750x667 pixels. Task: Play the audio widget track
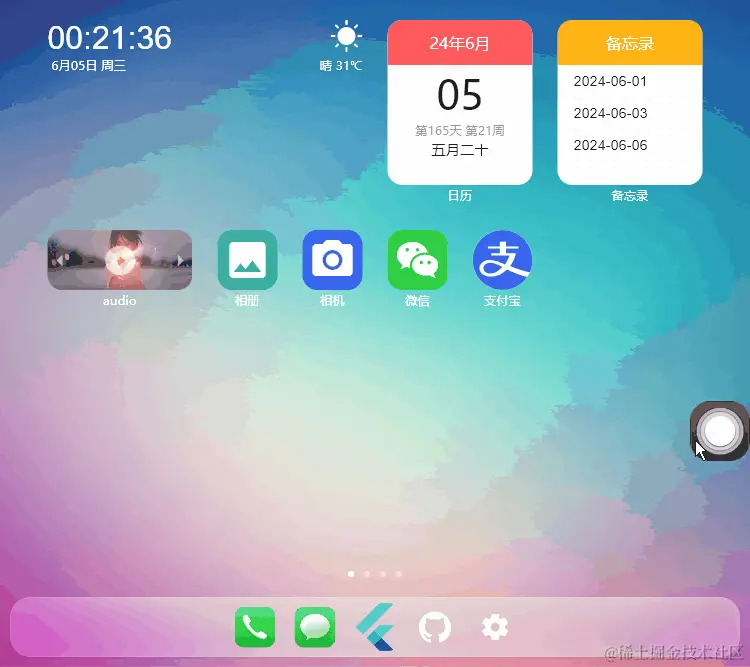120,260
